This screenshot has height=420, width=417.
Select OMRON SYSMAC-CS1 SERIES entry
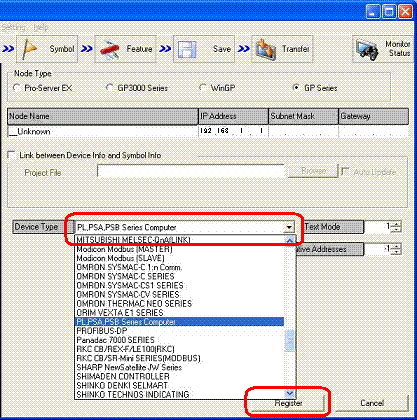[x=180, y=286]
